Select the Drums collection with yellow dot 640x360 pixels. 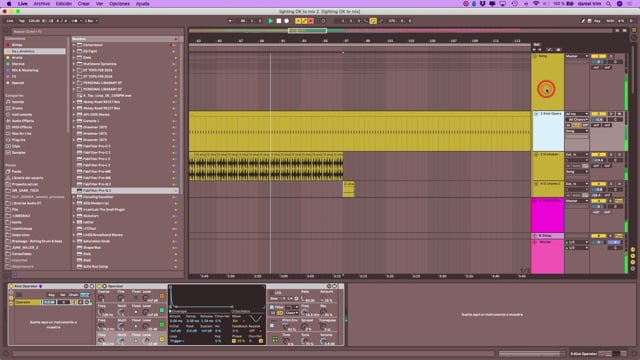(17, 58)
